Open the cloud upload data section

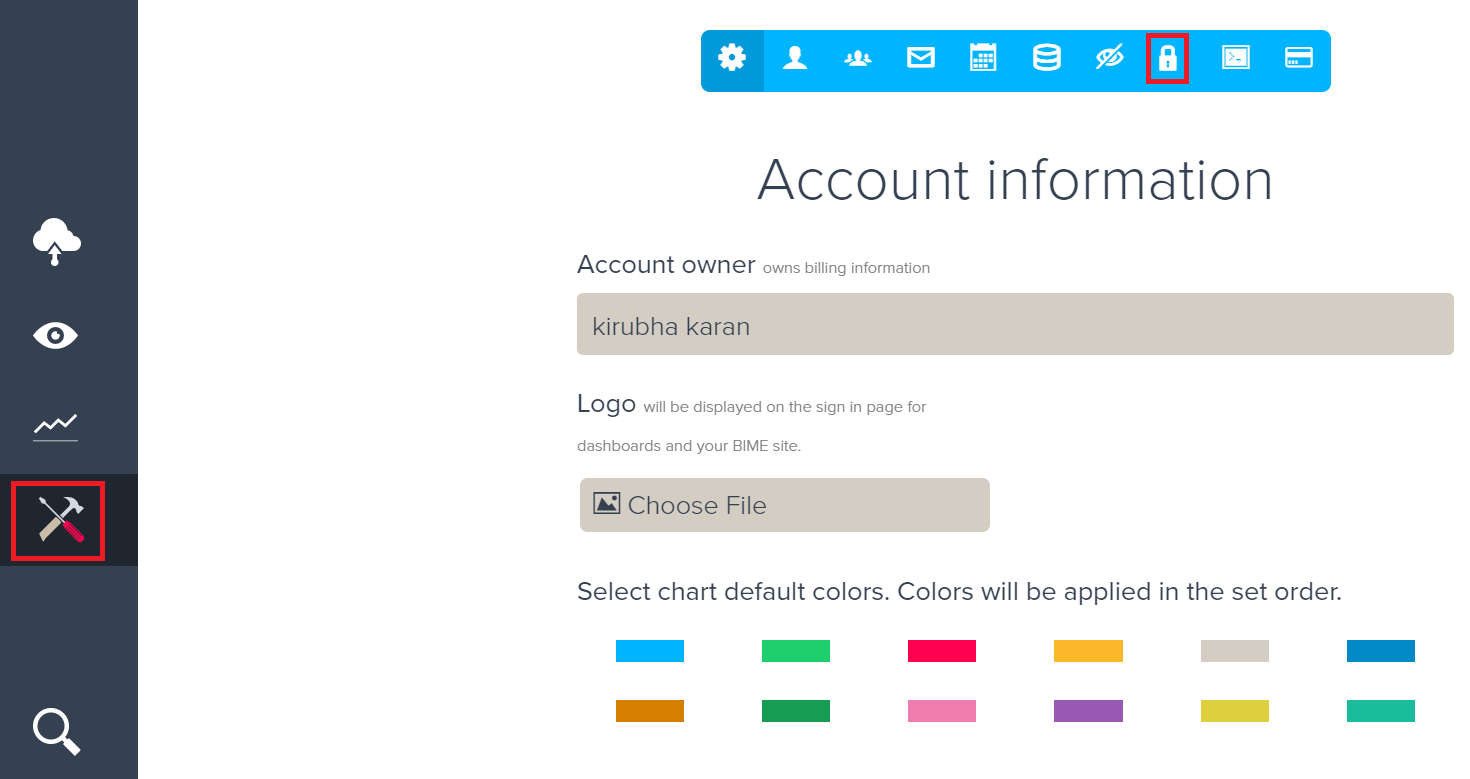(56, 242)
